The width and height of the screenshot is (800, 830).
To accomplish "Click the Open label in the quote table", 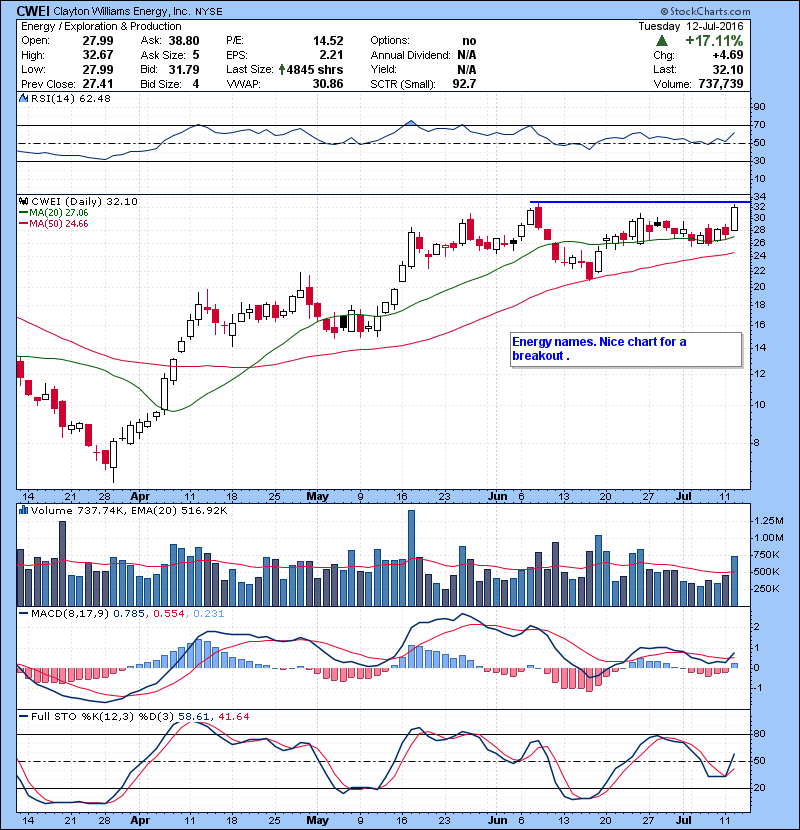I will click(x=35, y=41).
